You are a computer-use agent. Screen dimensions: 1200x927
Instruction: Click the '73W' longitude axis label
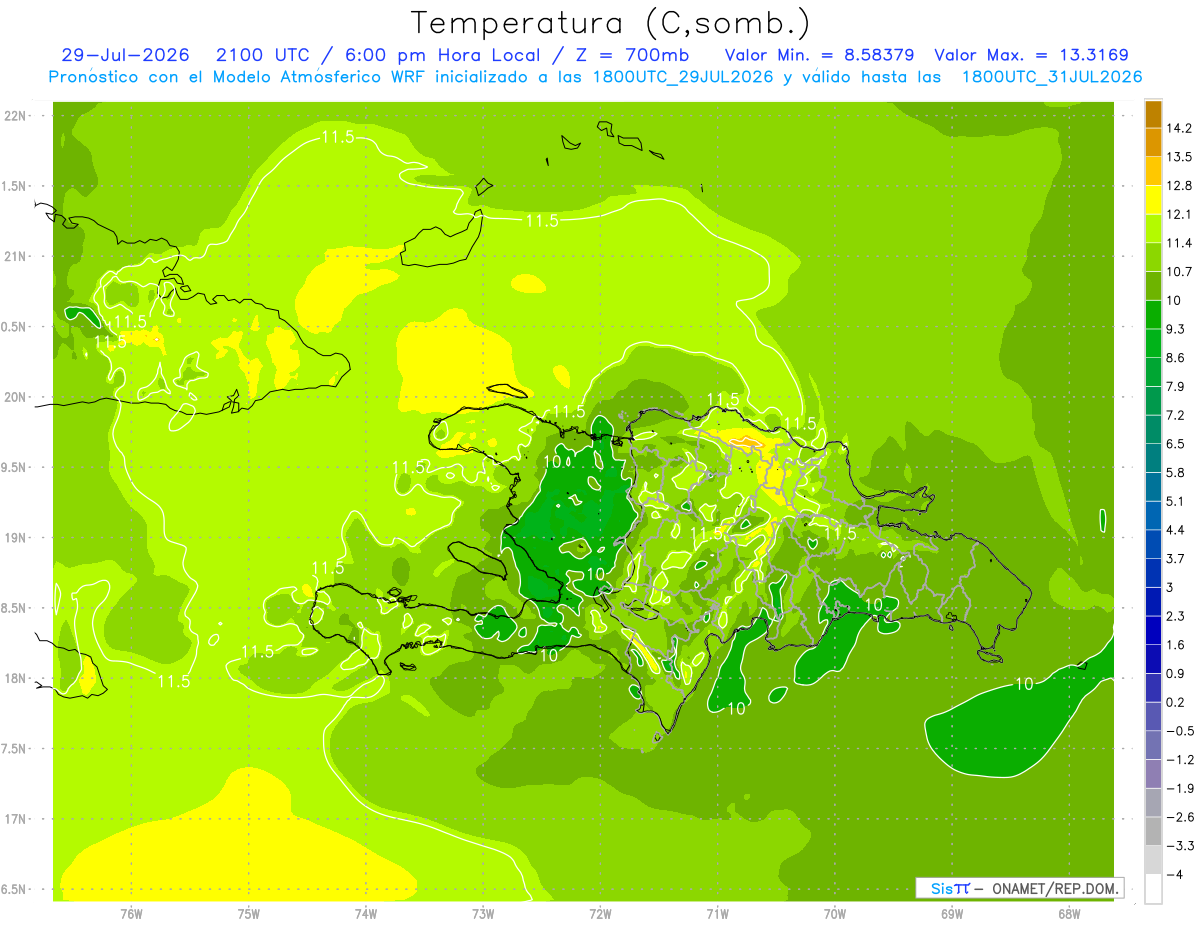coord(483,914)
